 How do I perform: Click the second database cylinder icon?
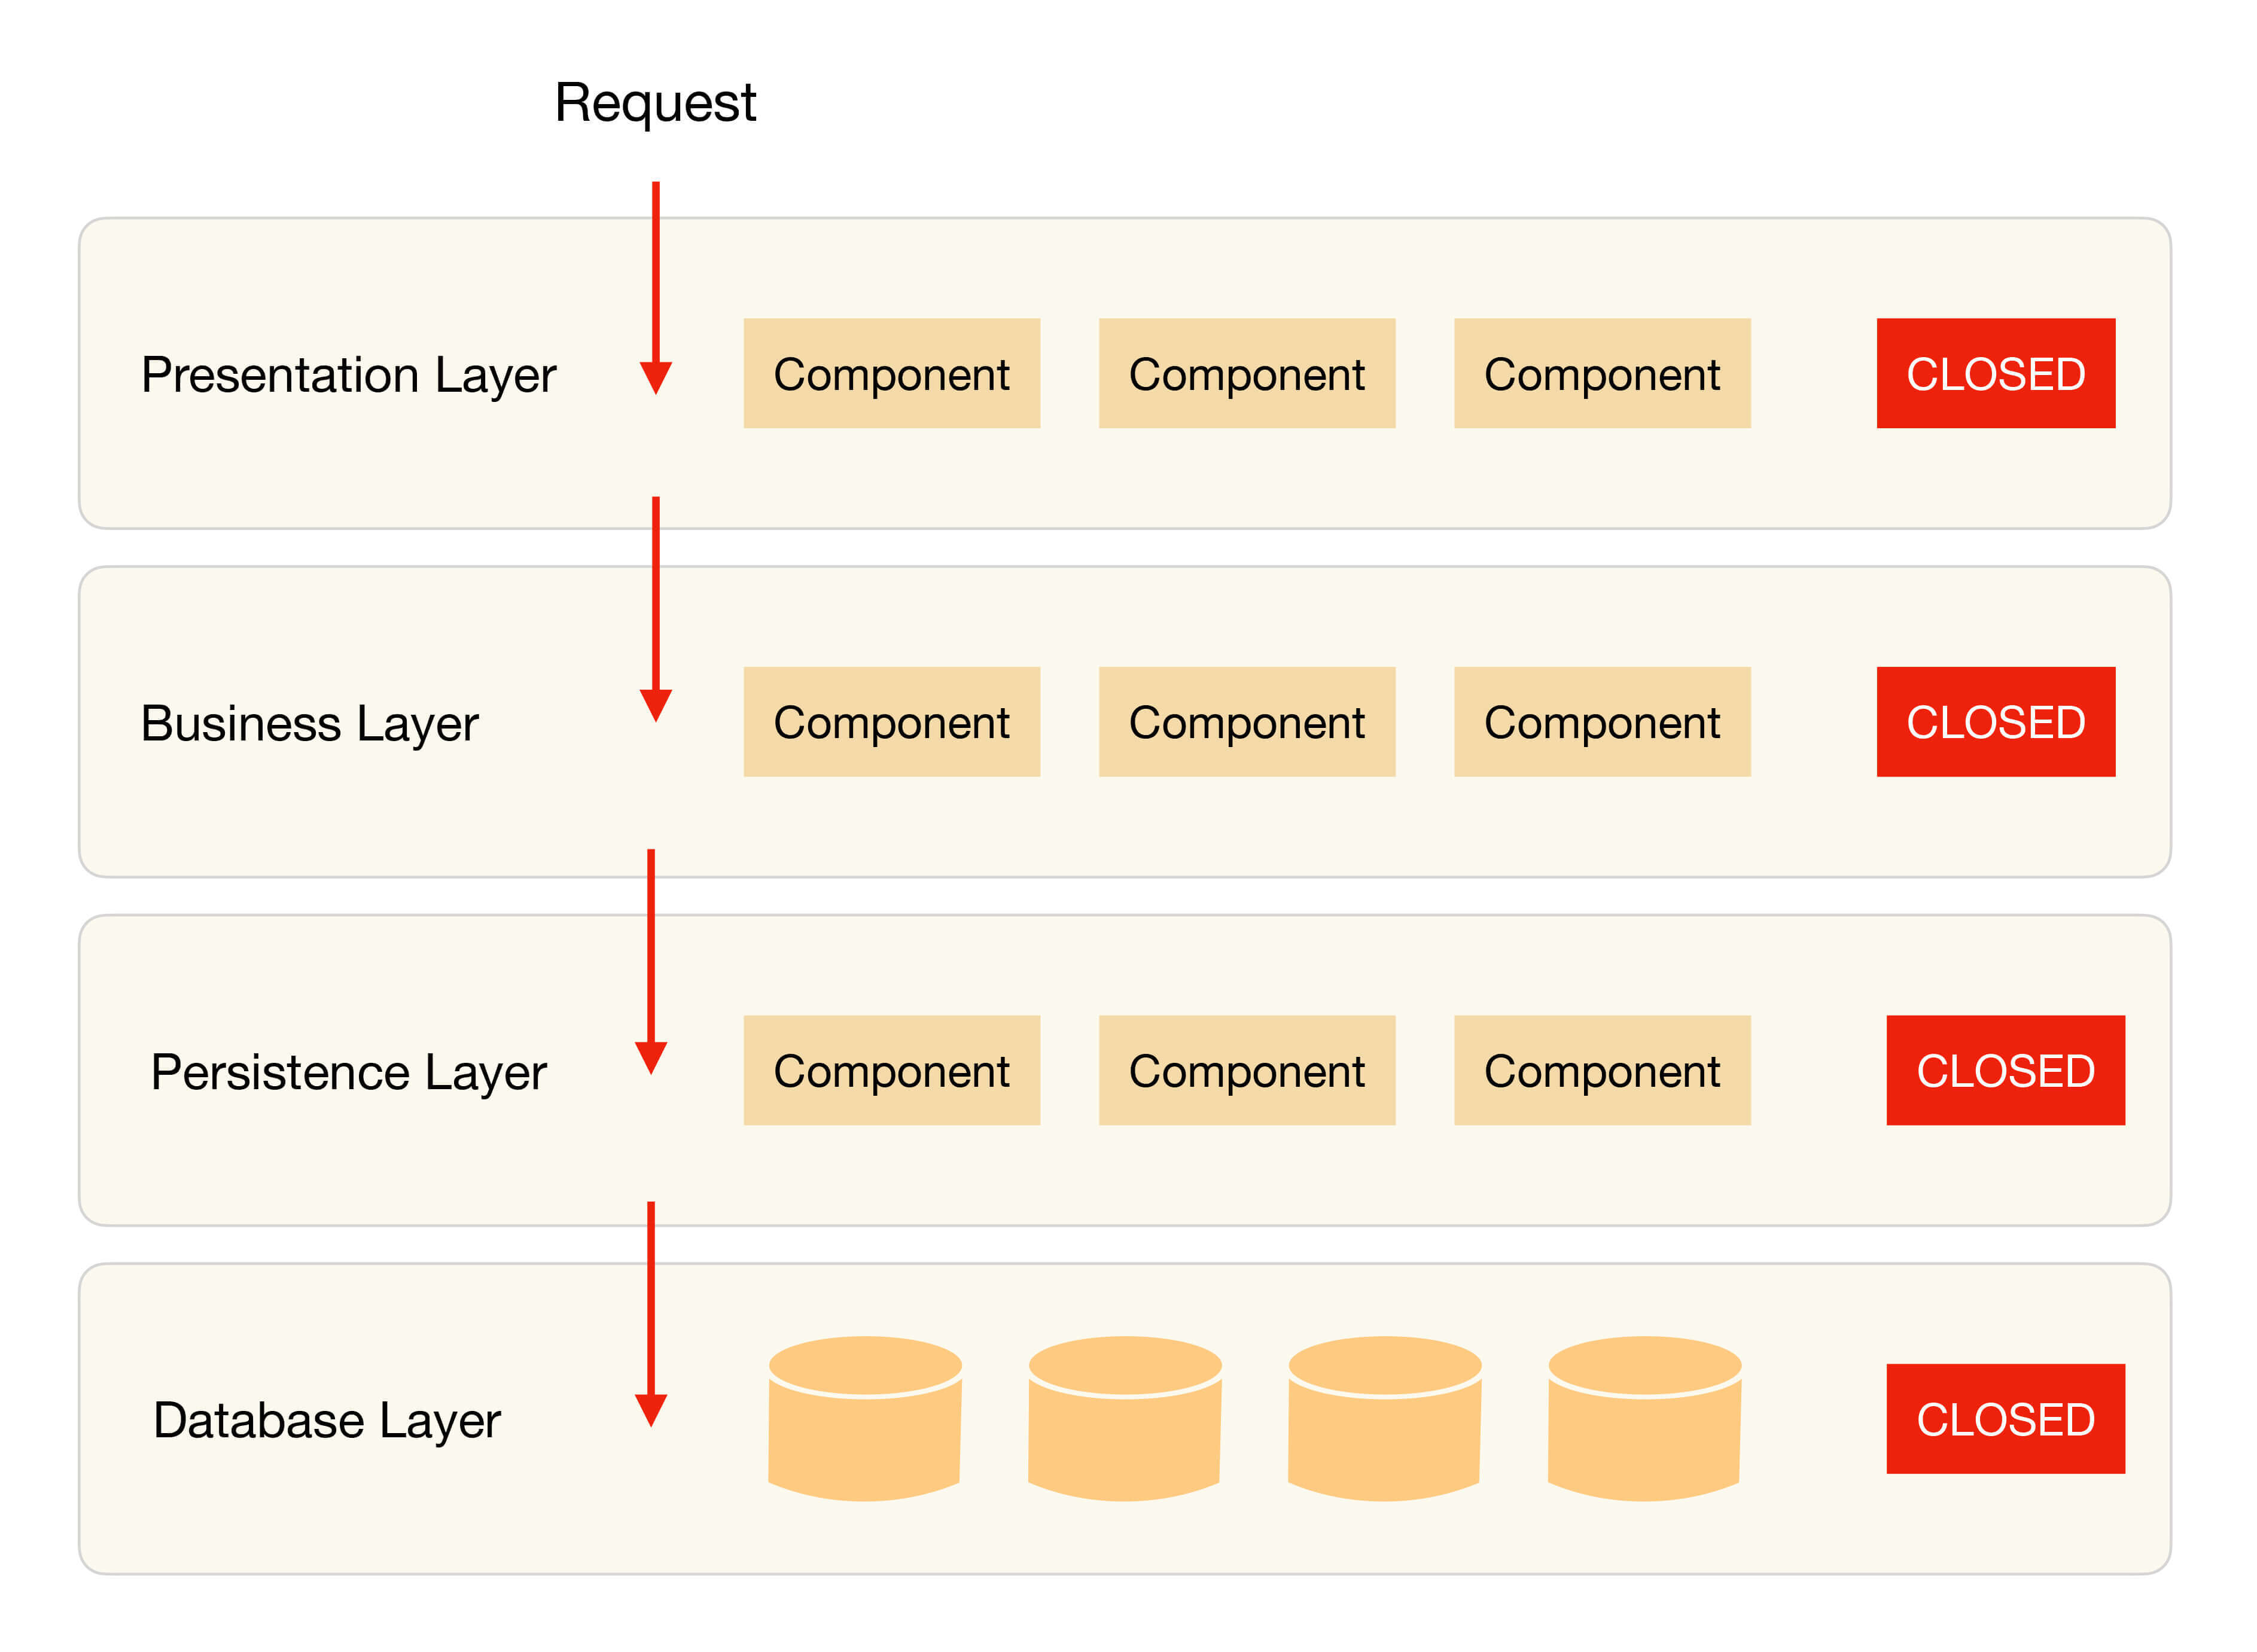click(1124, 1419)
